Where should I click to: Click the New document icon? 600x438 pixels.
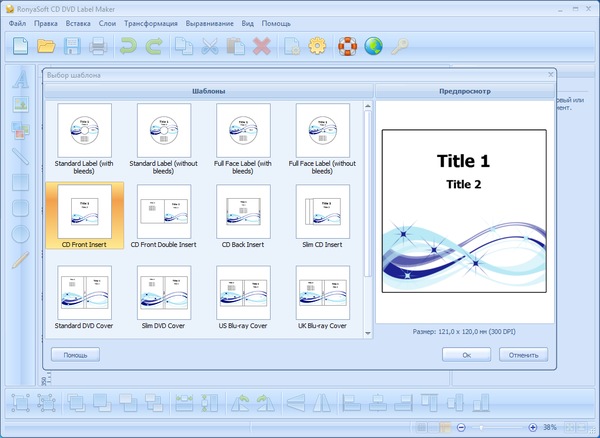pos(21,45)
